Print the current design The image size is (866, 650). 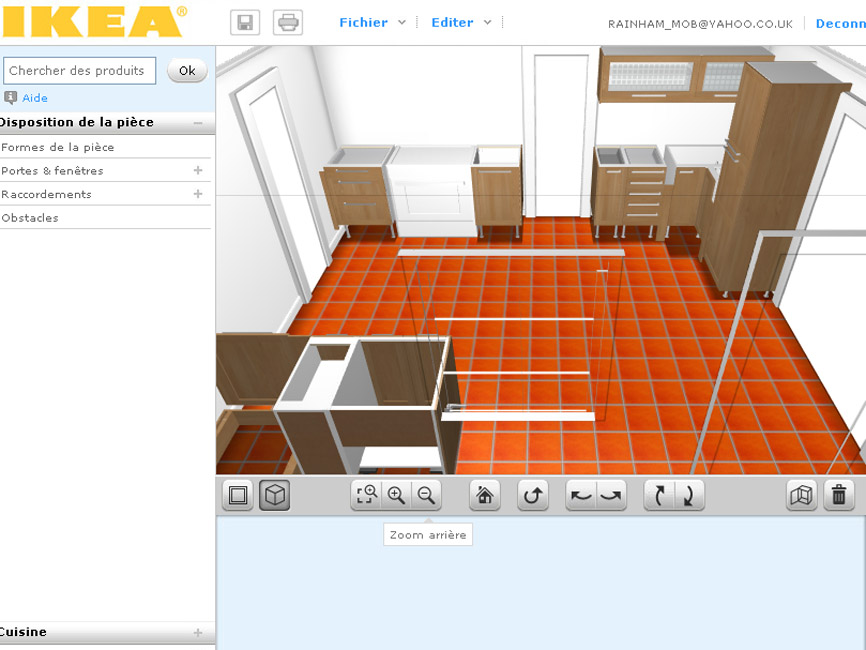pos(288,21)
